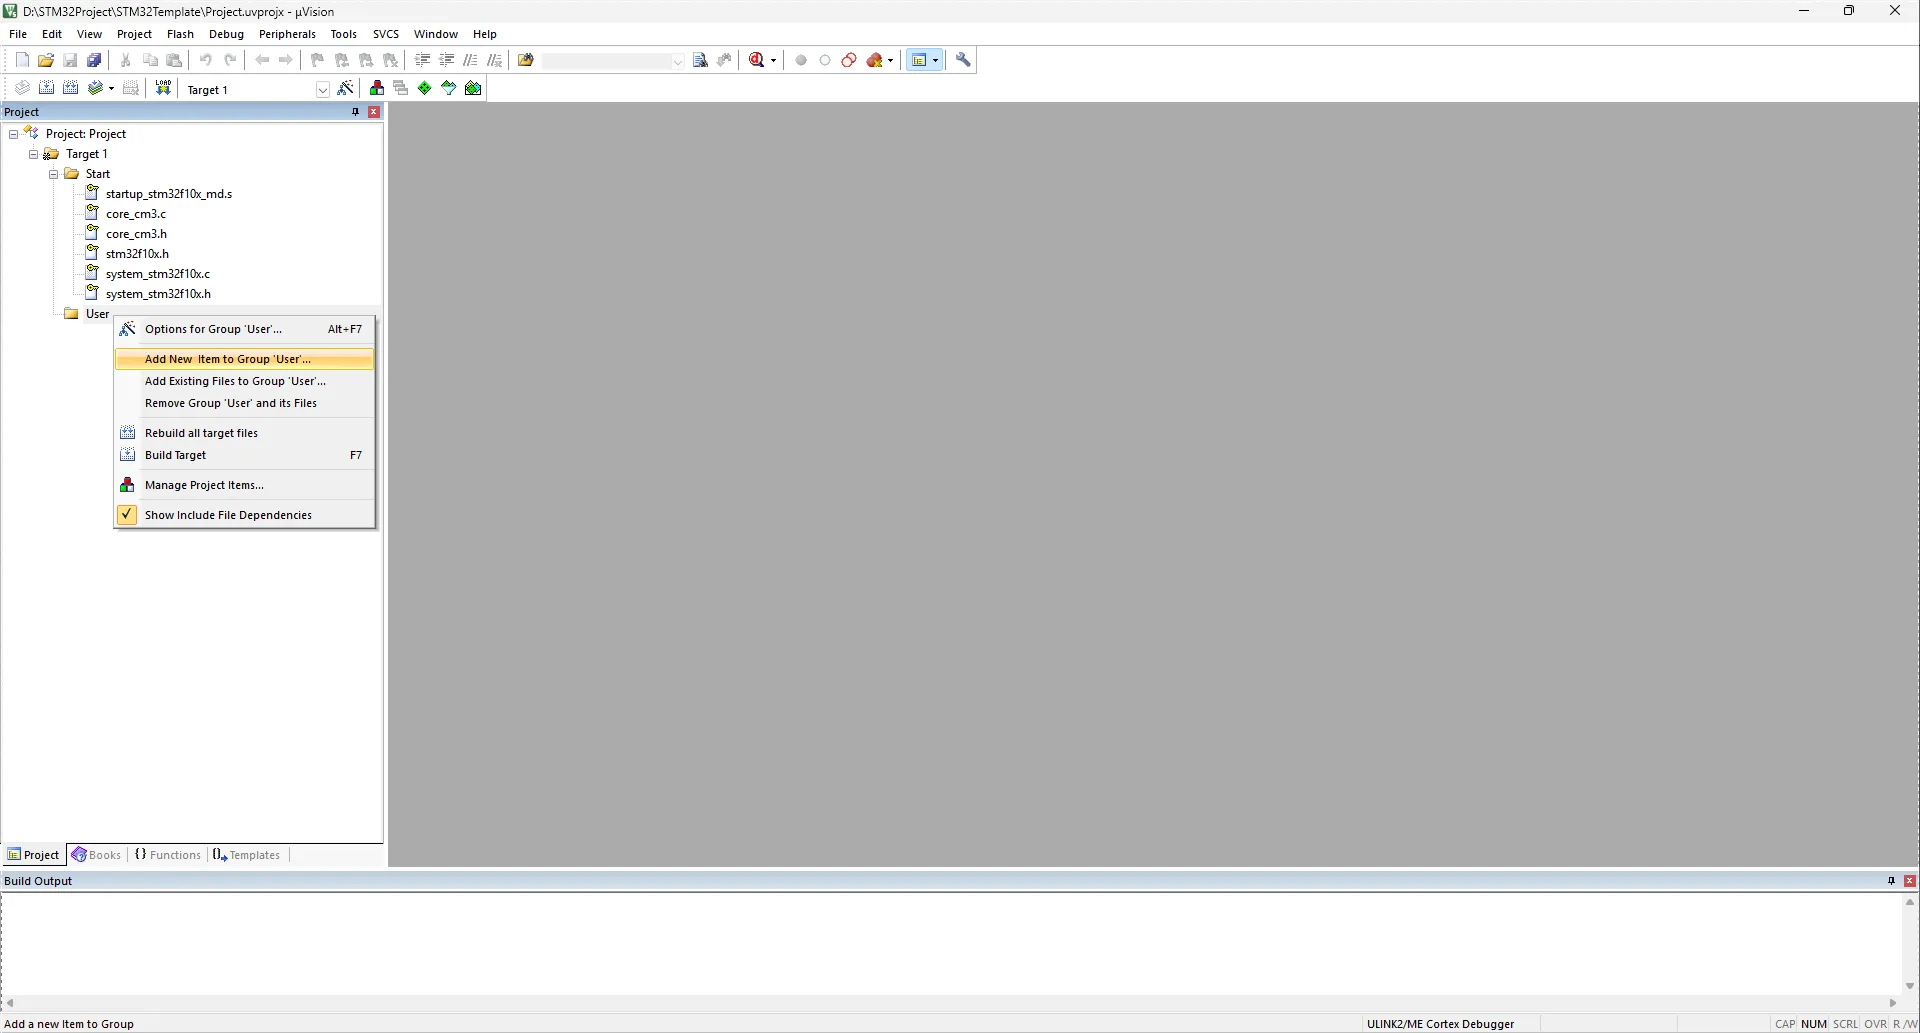The width and height of the screenshot is (1920, 1033).
Task: Select core_cm3.c file in tree
Action: 136,214
